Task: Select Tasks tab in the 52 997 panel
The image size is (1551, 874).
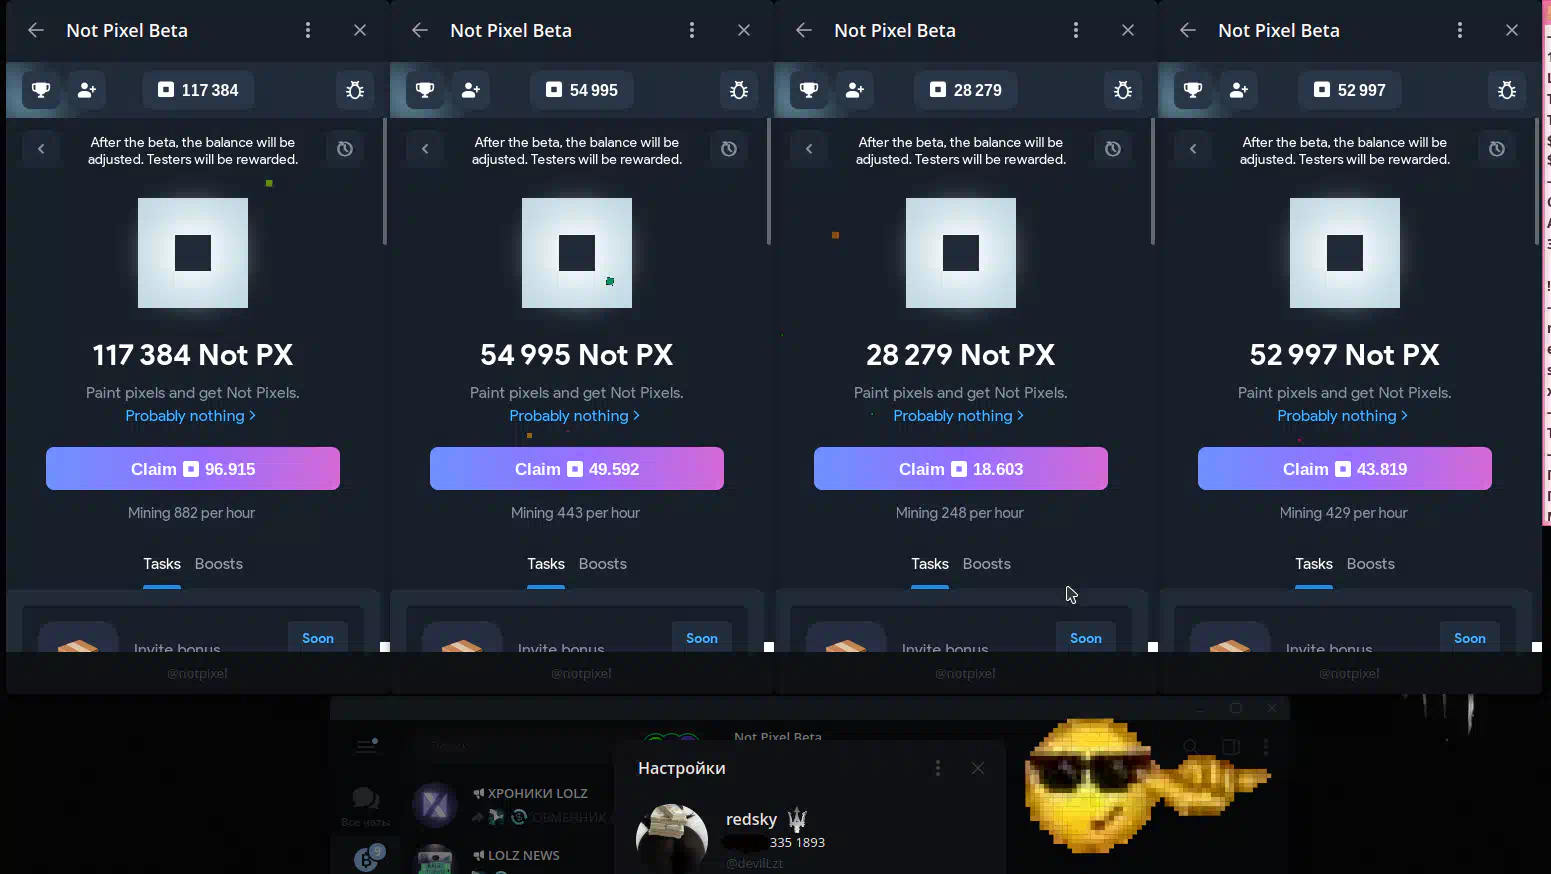Action: coord(1314,564)
